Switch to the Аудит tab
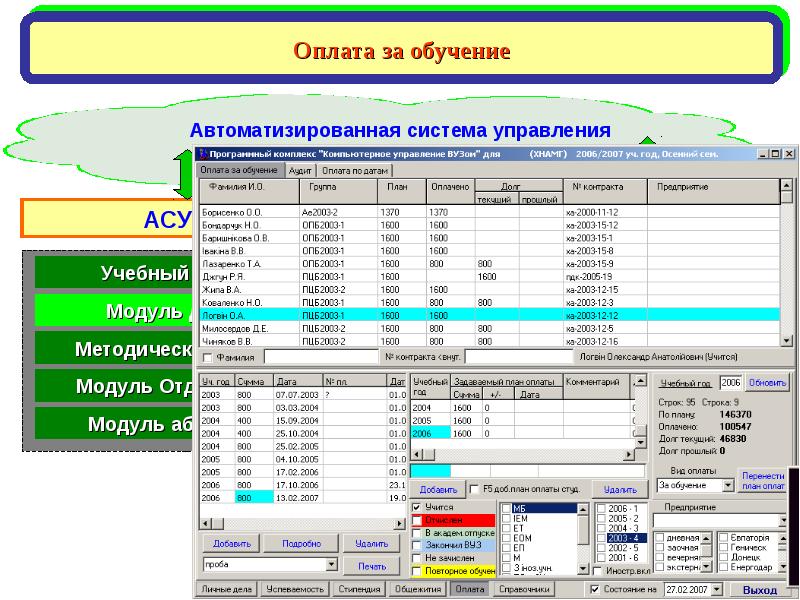The width and height of the screenshot is (800, 600). click(x=301, y=171)
